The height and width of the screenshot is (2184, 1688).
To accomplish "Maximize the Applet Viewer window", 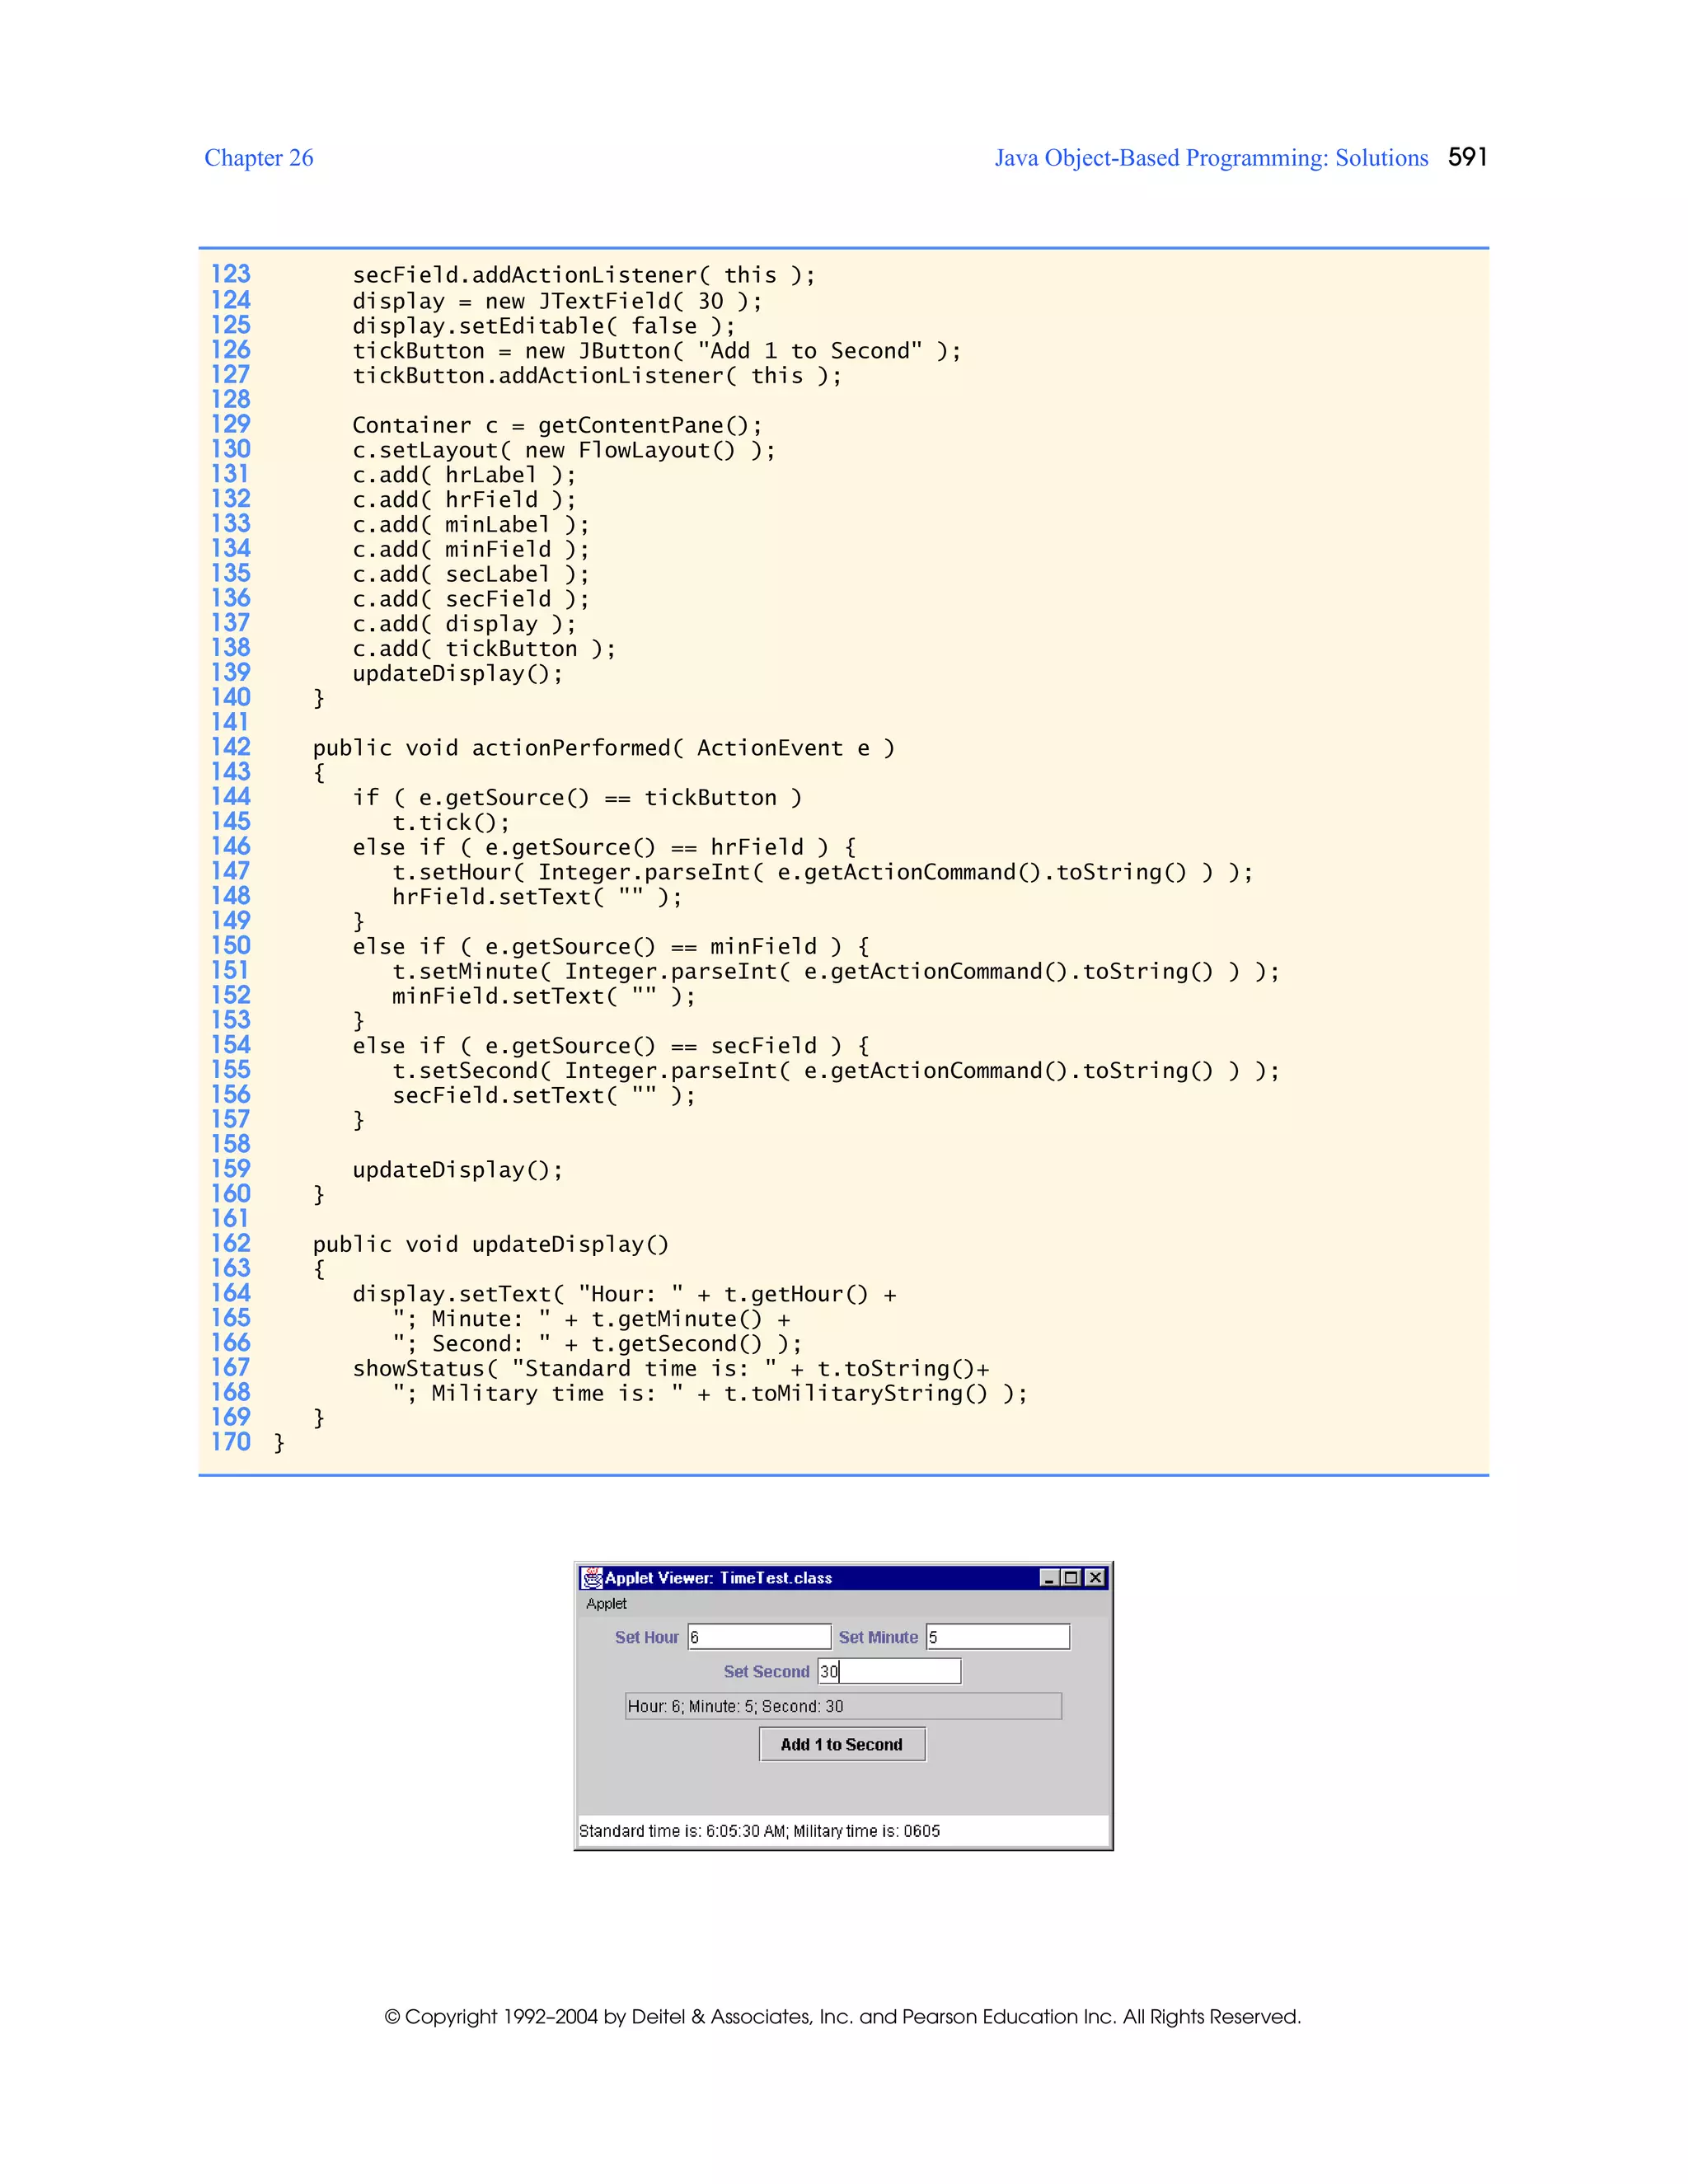I will click(1071, 1578).
